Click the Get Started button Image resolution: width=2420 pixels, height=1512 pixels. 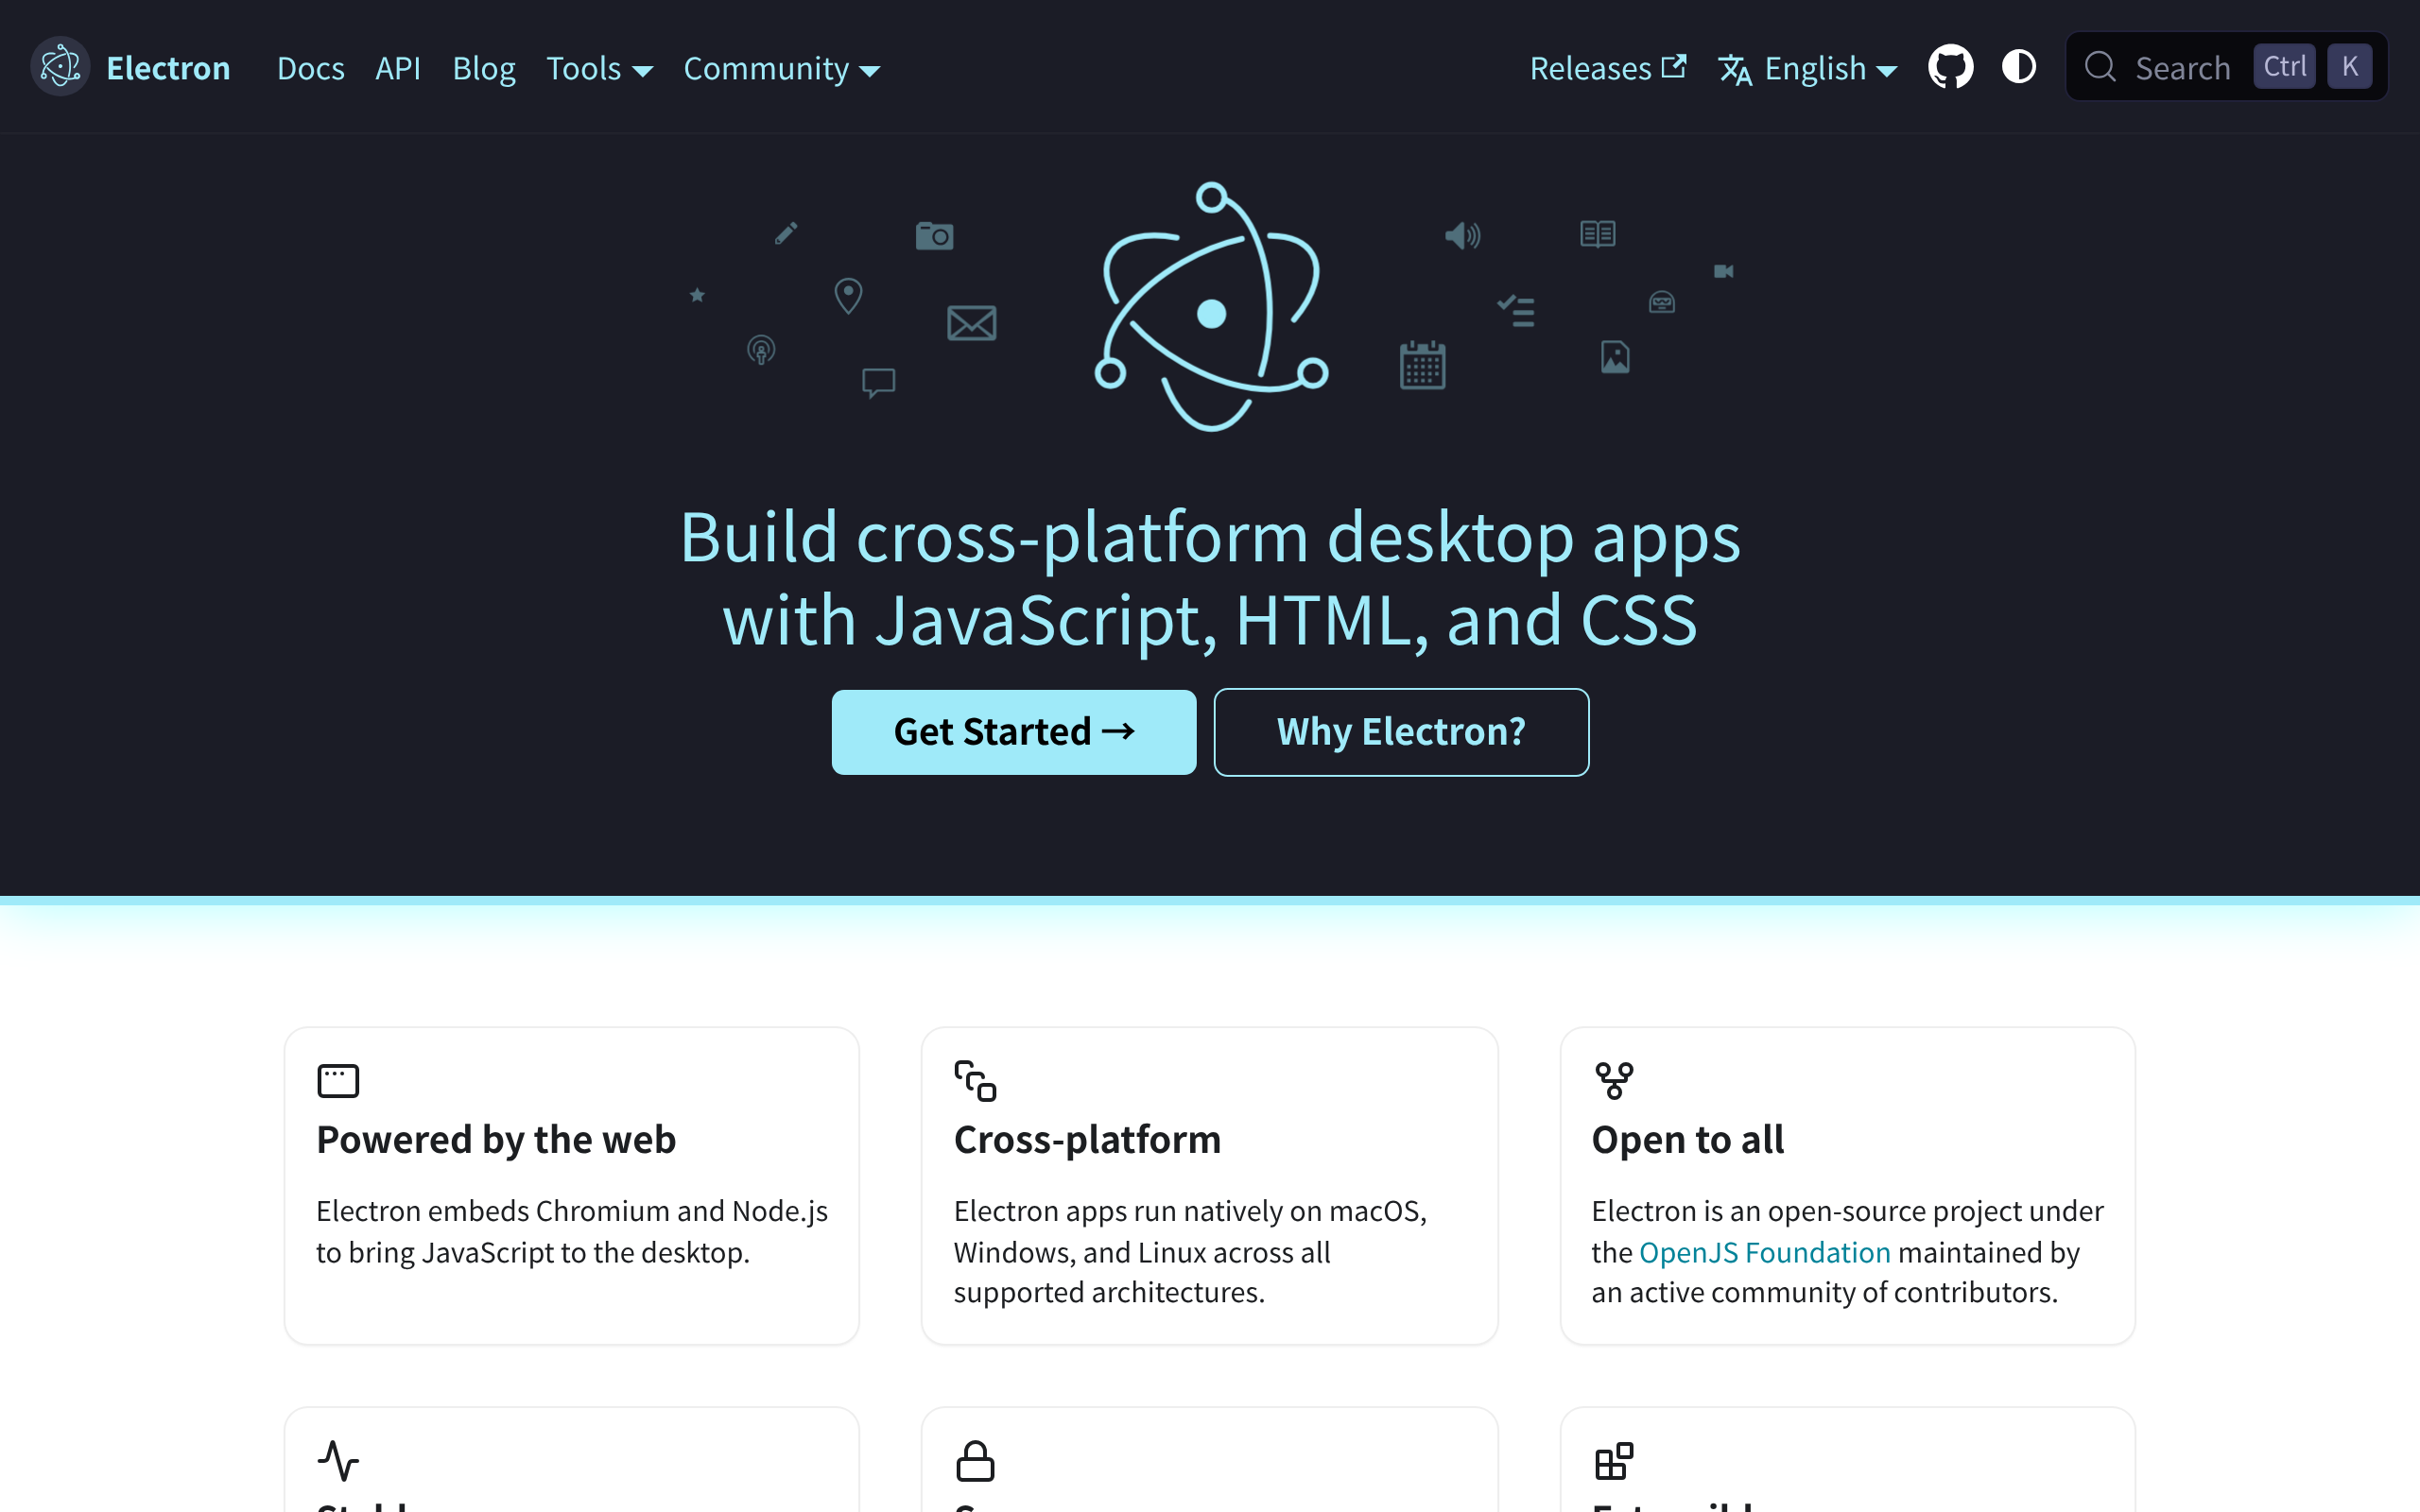point(1014,732)
